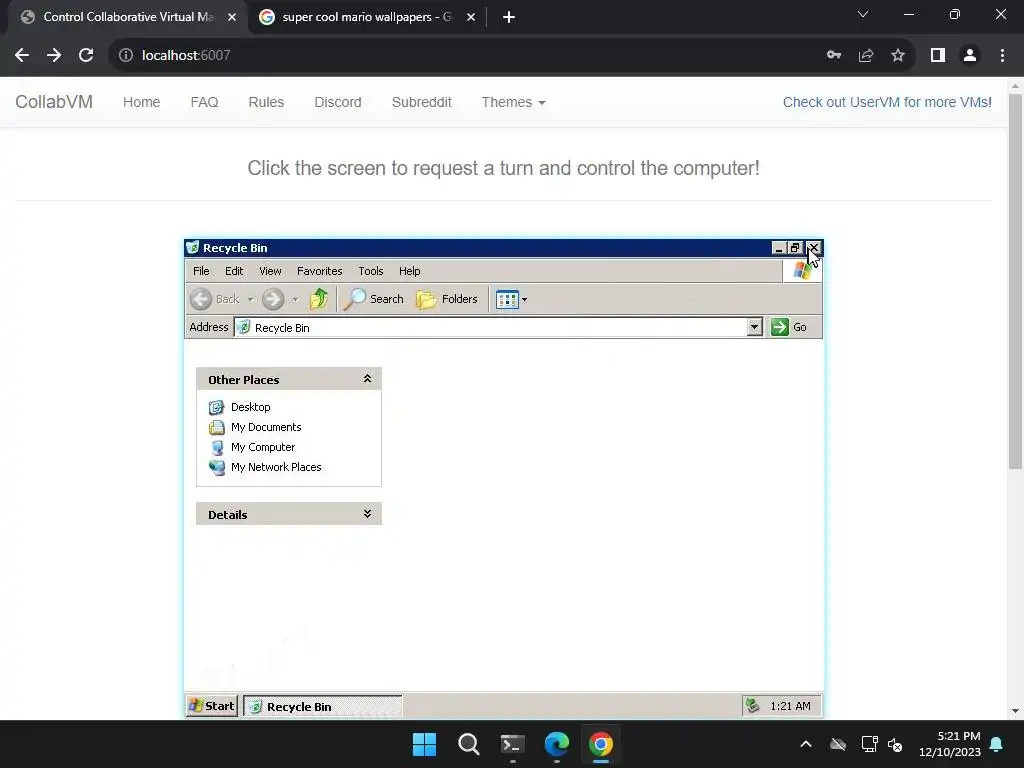Screen dimensions: 1024x768
Task: Toggle the Folders pane button
Action: coord(447,299)
